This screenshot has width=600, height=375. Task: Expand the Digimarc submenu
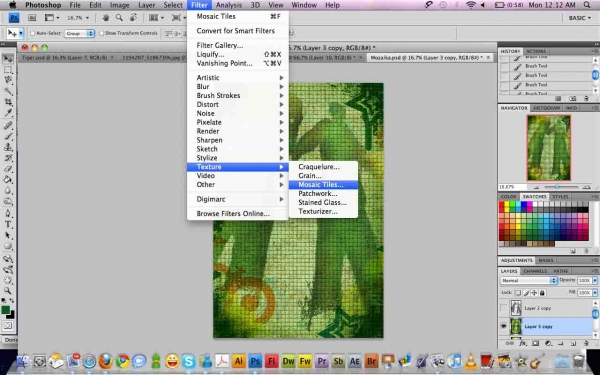pyautogui.click(x=238, y=199)
